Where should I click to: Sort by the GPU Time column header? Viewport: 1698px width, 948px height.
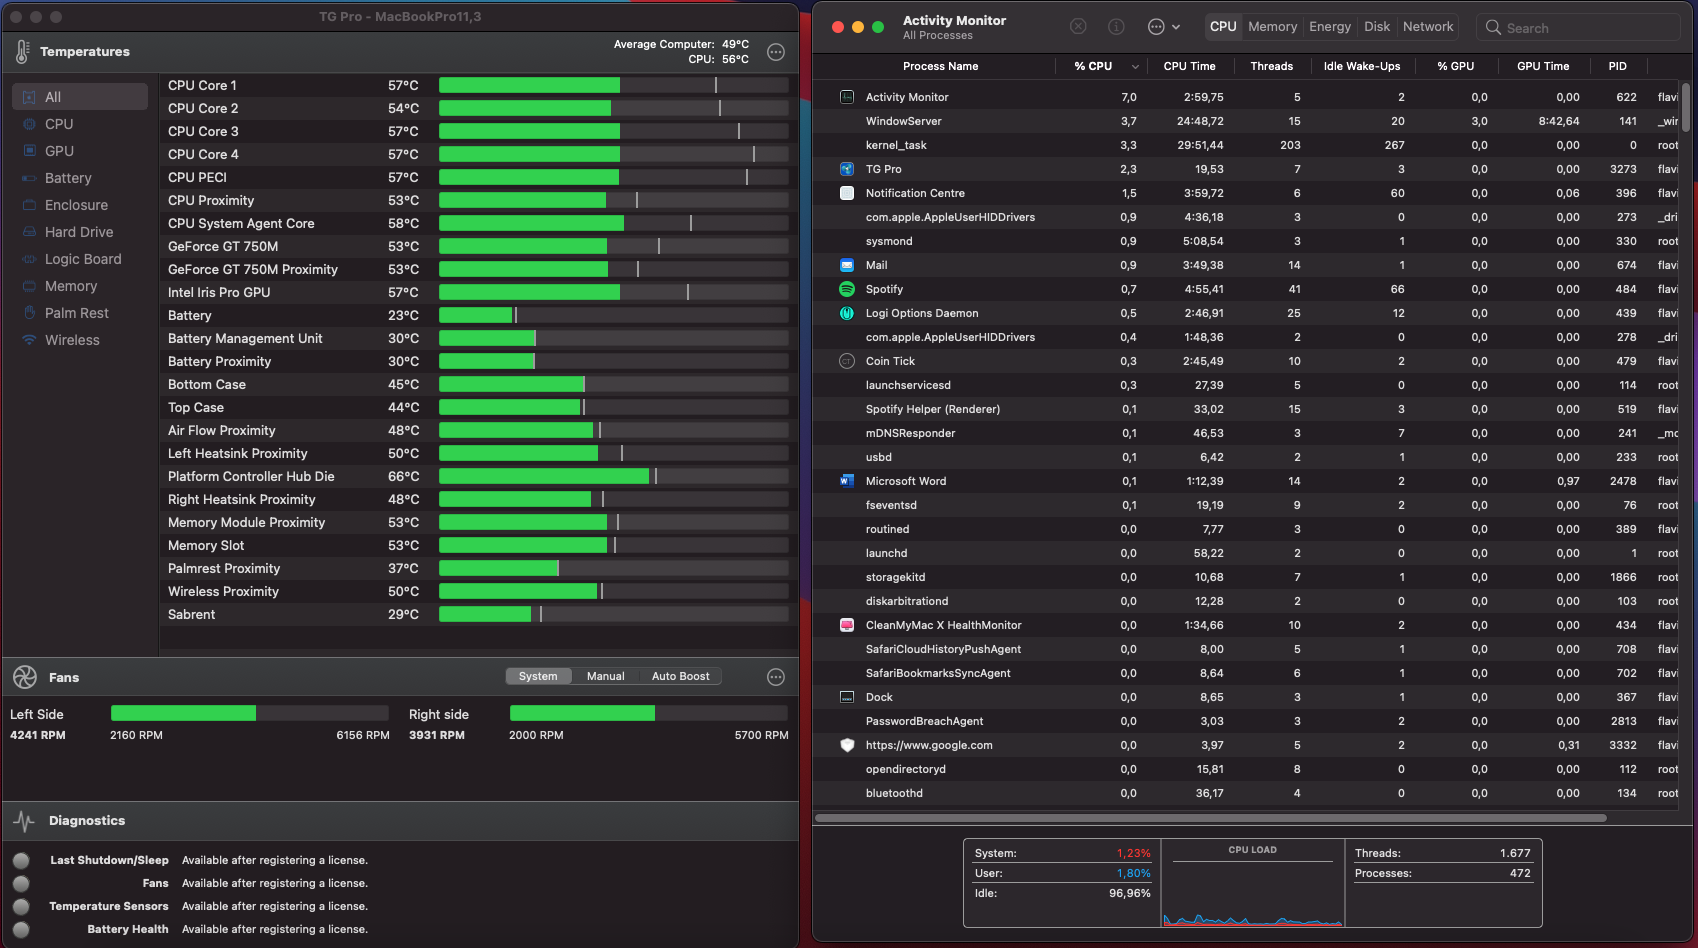coord(1542,66)
